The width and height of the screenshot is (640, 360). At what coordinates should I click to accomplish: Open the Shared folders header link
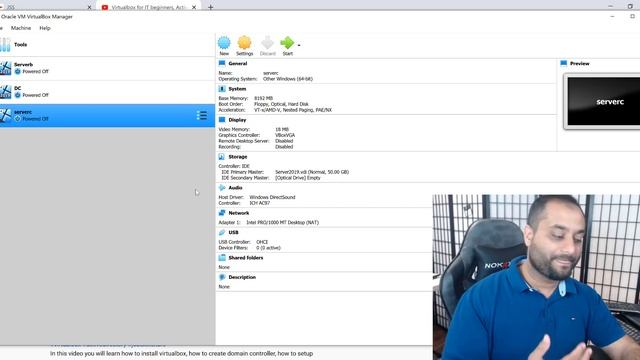pyautogui.click(x=246, y=258)
